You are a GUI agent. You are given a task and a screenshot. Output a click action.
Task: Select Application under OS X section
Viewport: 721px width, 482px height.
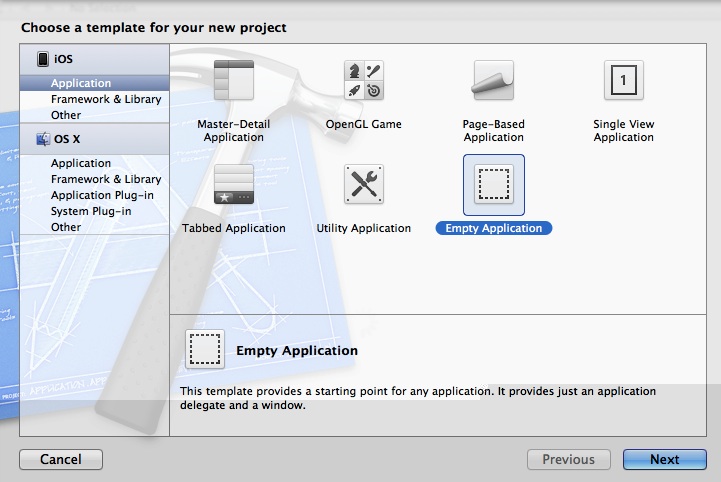coord(81,163)
